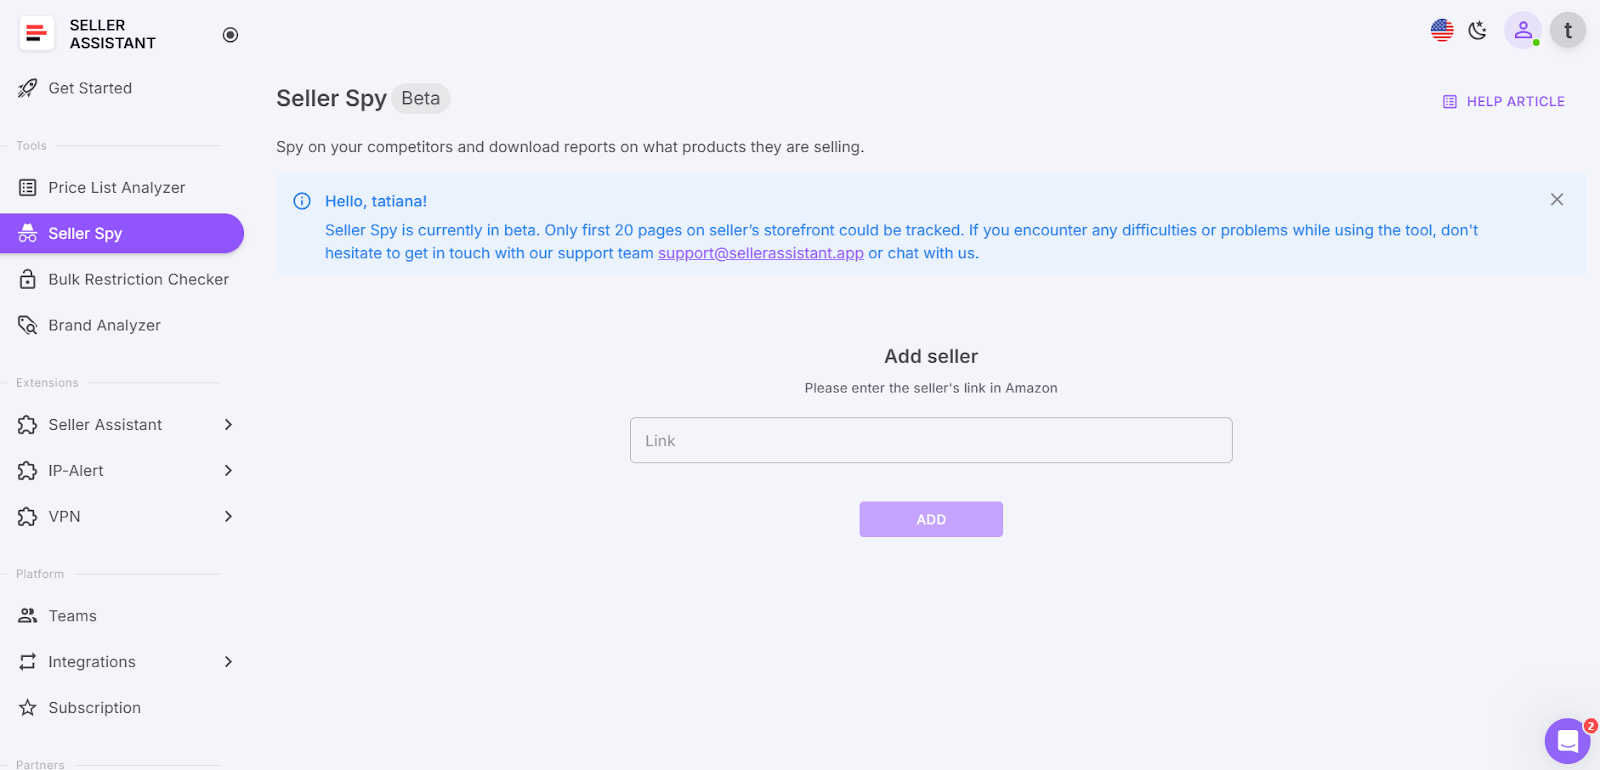Viewport: 1600px width, 770px height.
Task: Click the seller Link input field
Action: click(930, 441)
